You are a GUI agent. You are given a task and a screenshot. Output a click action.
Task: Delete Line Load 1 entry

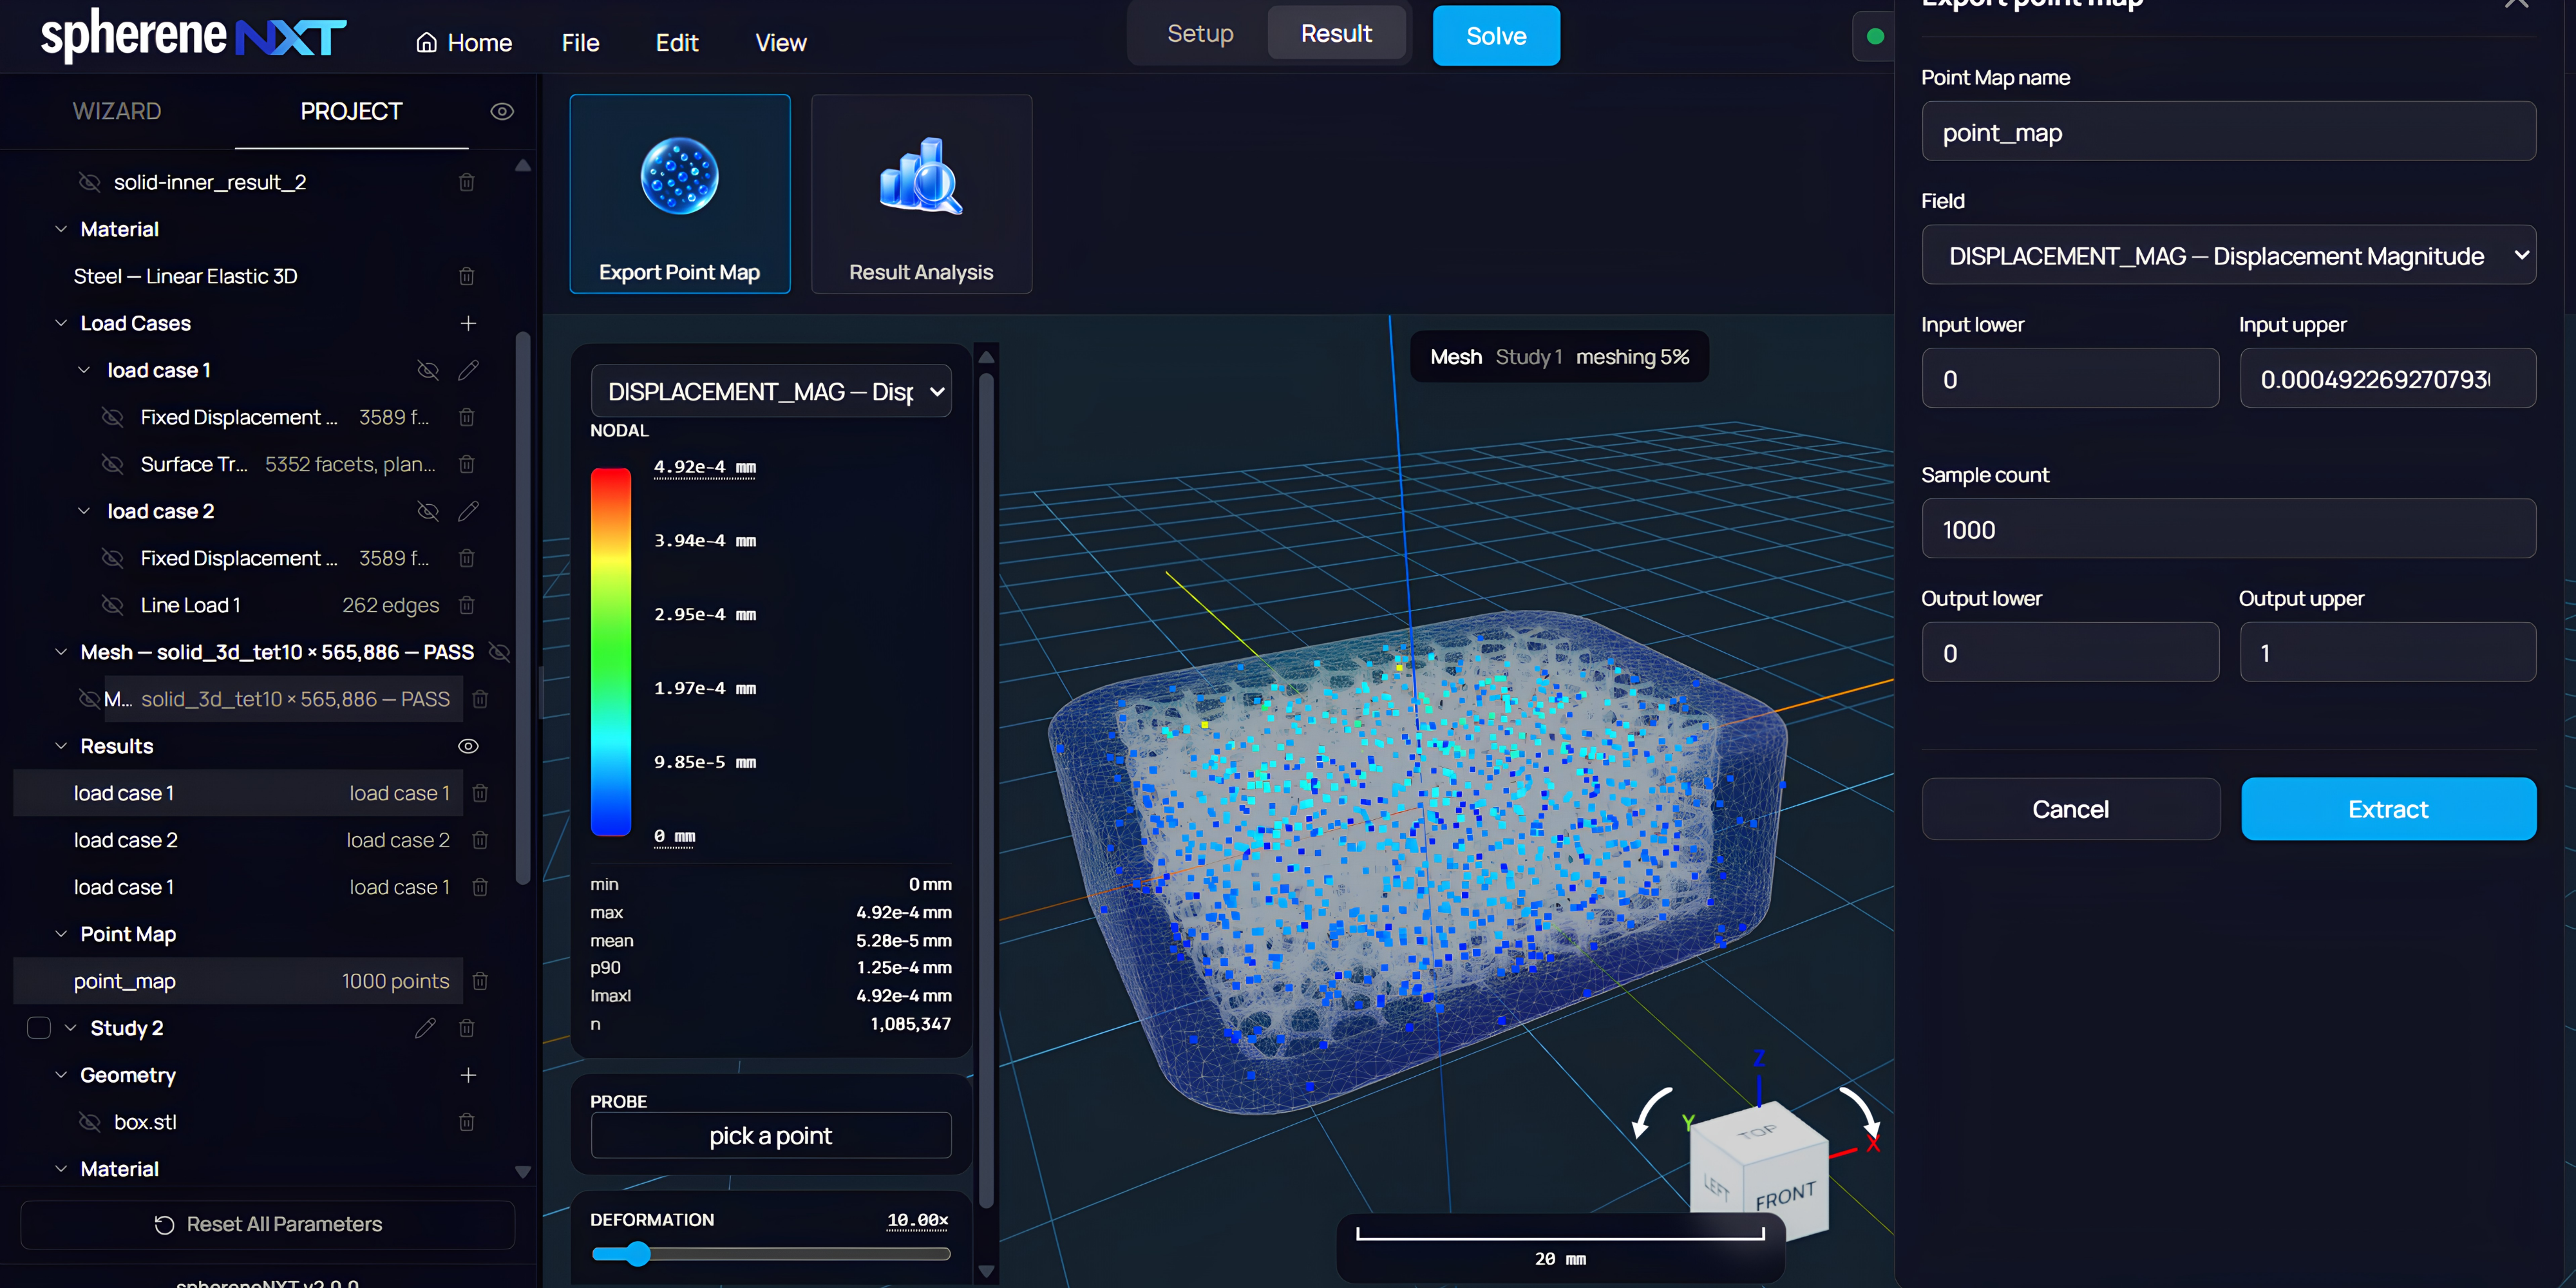466,605
